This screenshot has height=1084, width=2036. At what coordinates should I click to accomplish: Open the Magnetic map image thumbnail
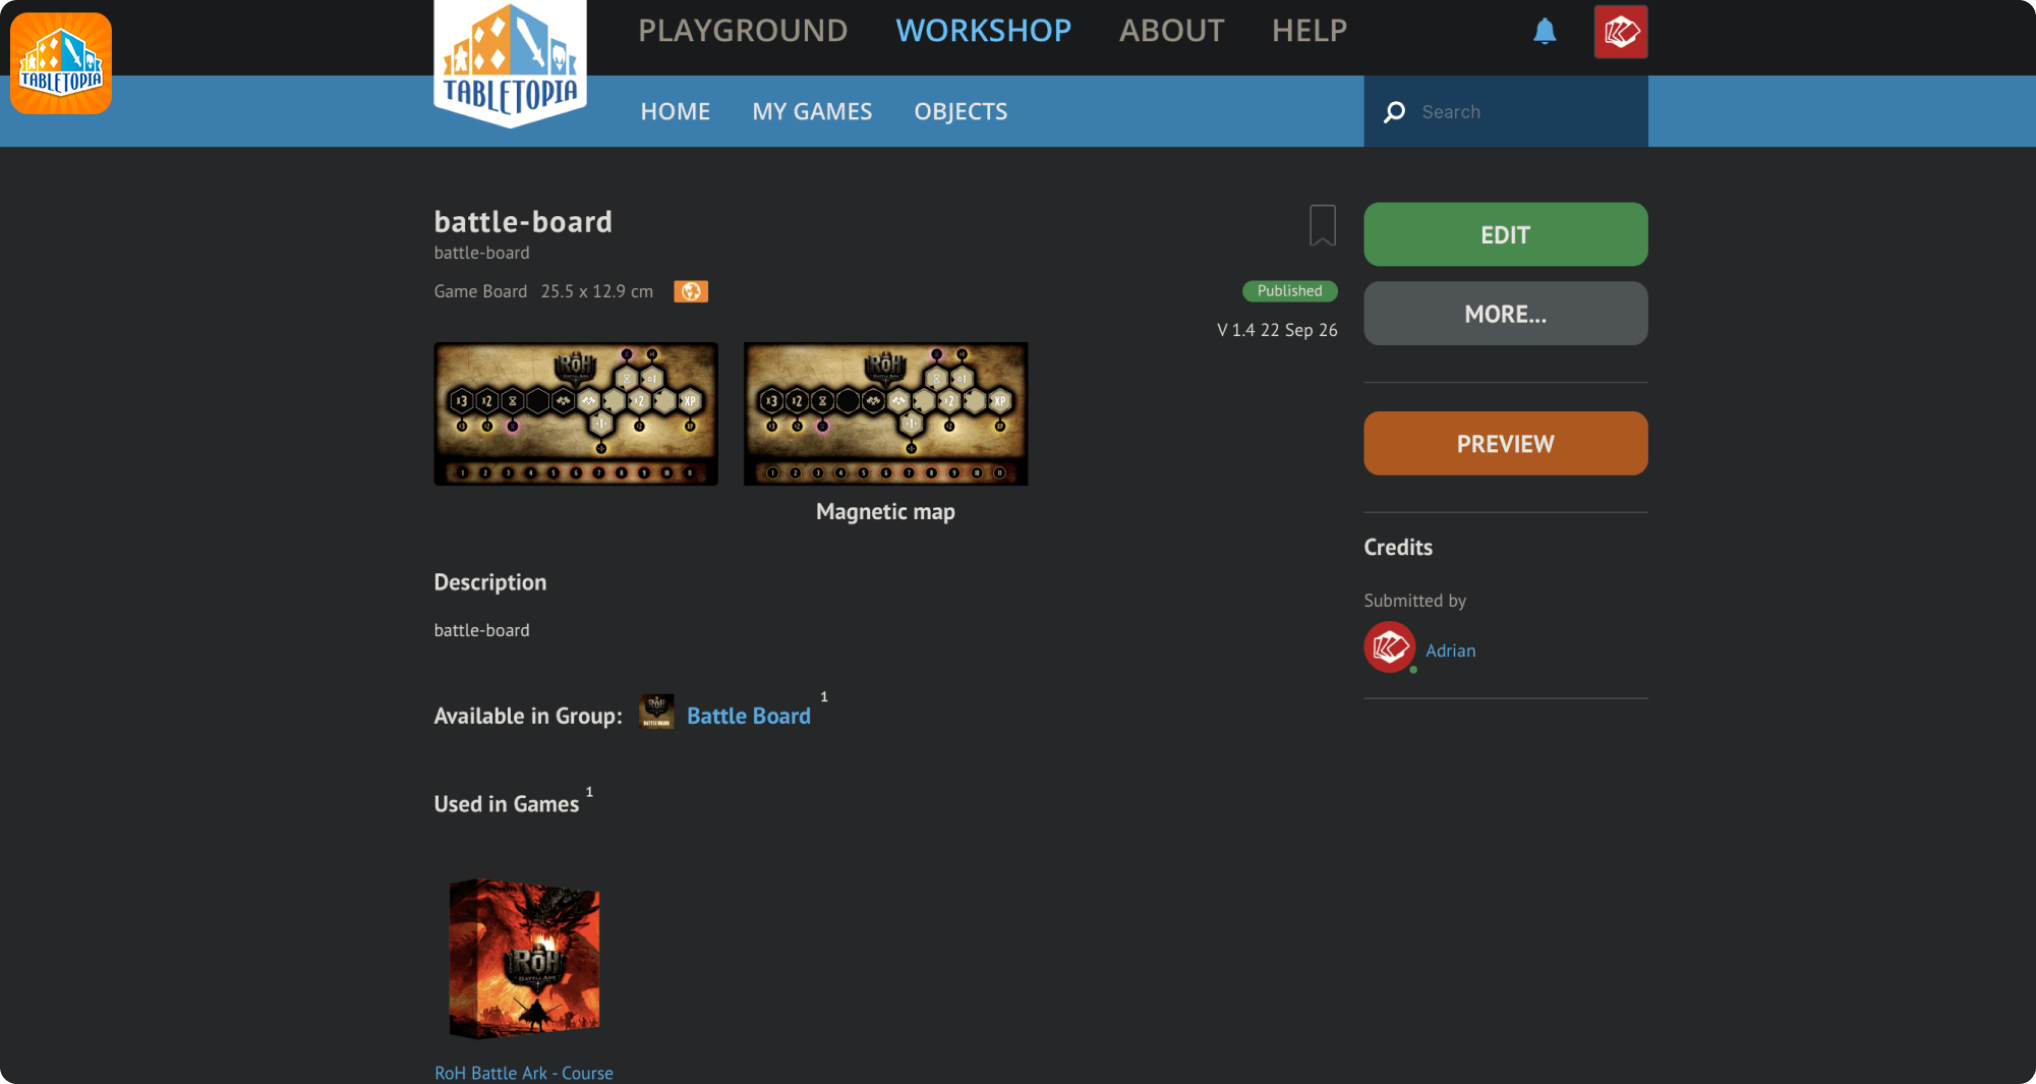[x=886, y=414]
